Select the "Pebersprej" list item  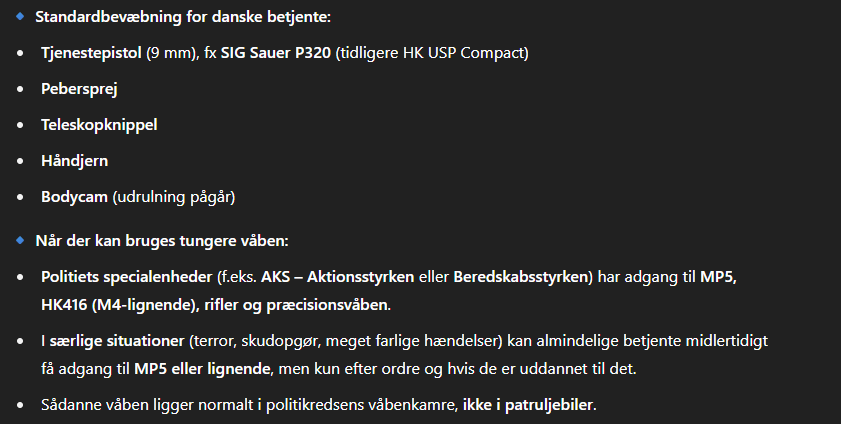point(79,89)
